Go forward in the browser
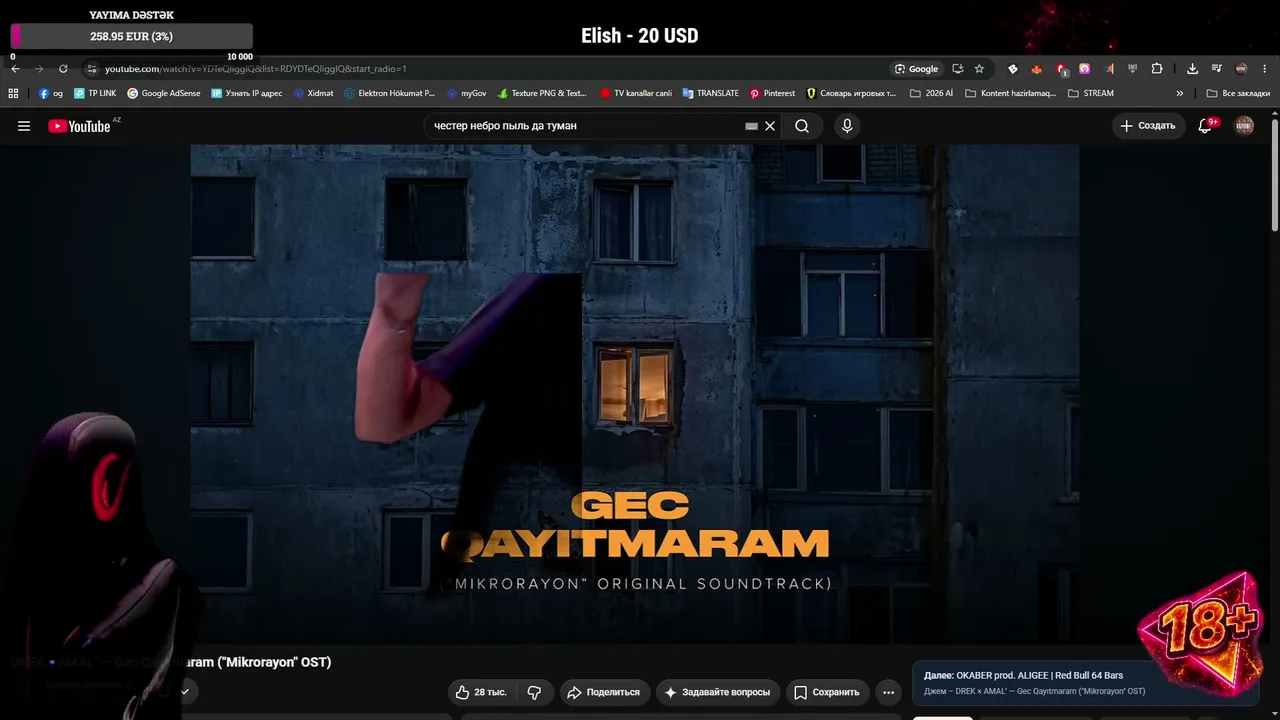This screenshot has height=720, width=1280. point(39,69)
